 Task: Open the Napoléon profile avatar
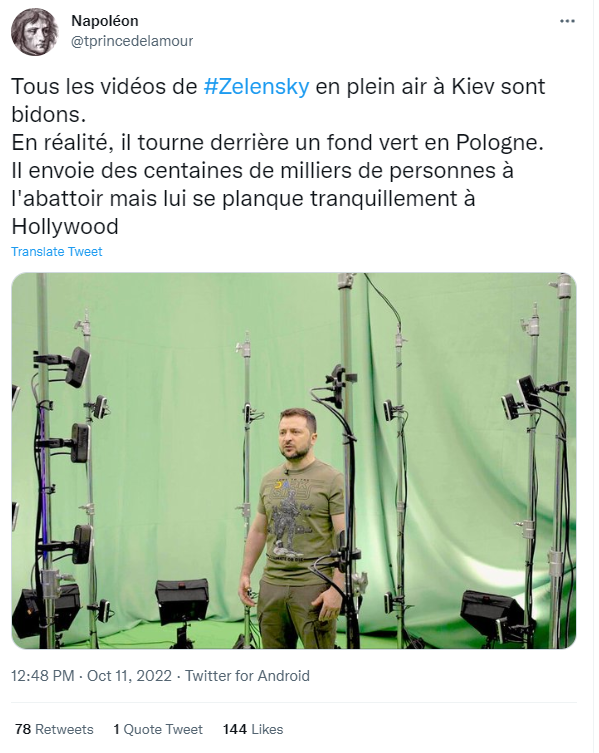[35, 32]
